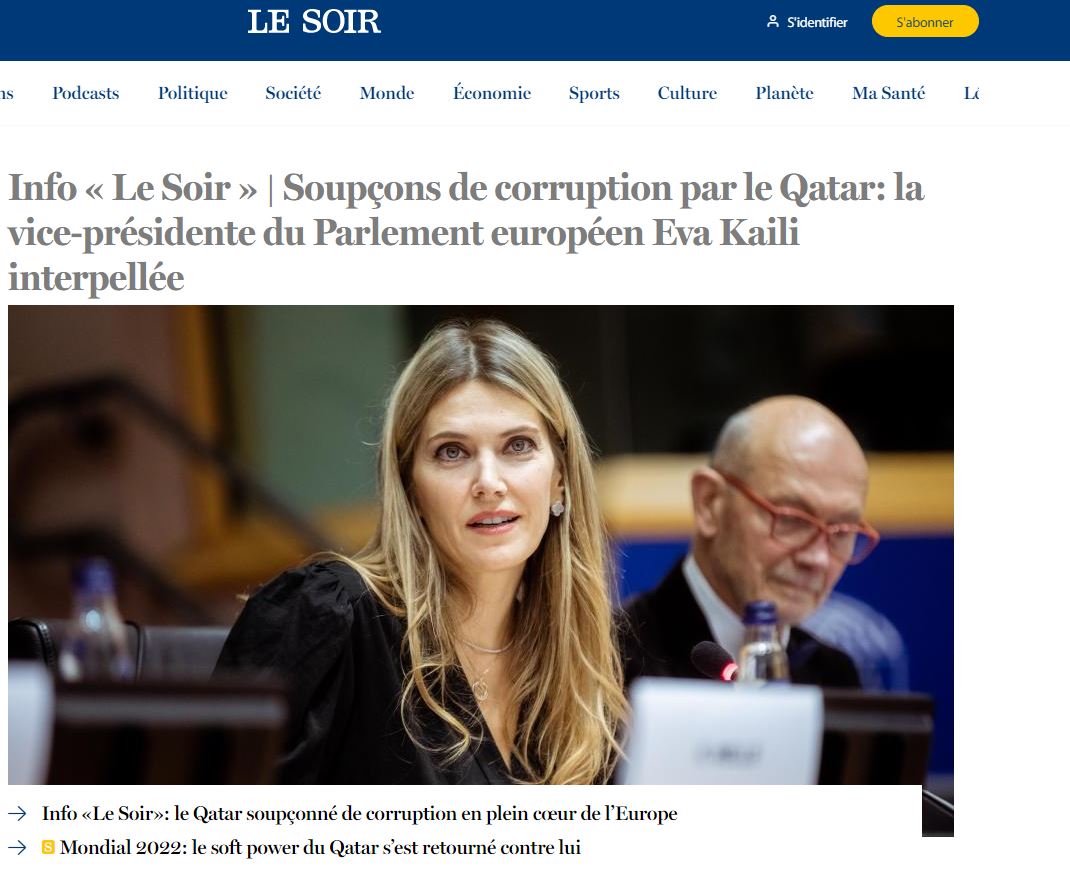Go to Culture section
The width and height of the screenshot is (1070, 884).
click(x=687, y=93)
